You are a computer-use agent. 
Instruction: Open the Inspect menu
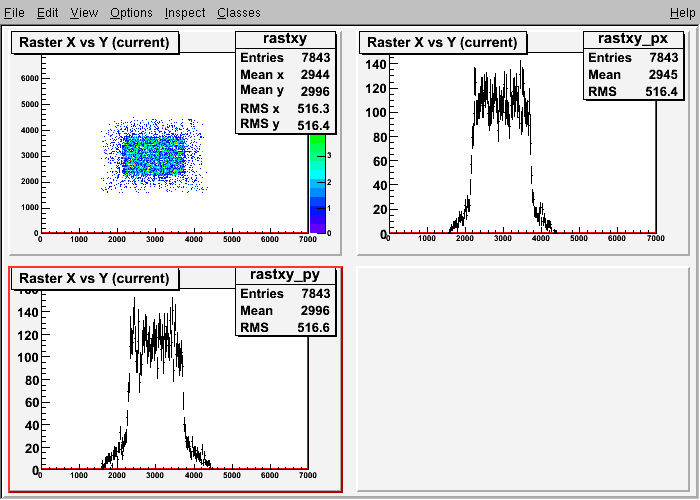185,12
